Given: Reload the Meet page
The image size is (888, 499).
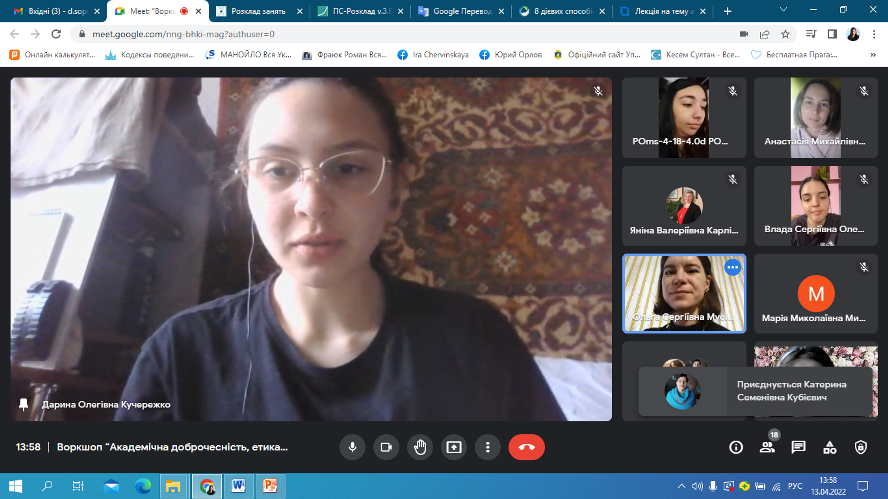Looking at the screenshot, I should coord(56,34).
